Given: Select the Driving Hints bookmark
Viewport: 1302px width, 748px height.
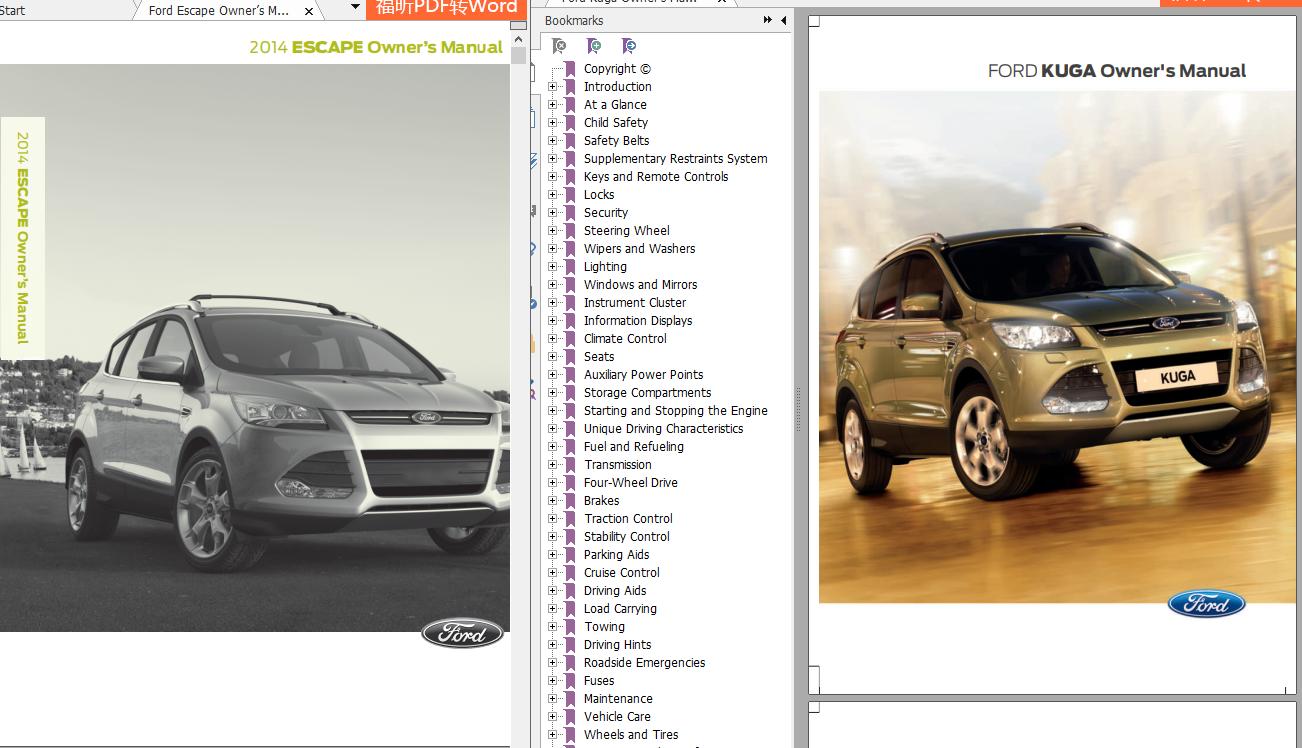Looking at the screenshot, I should click(617, 645).
